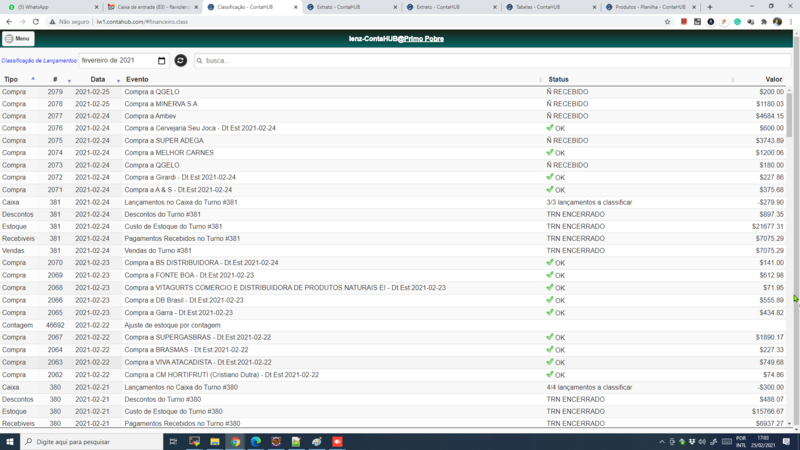The height and width of the screenshot is (450, 800).
Task: Close the Classificação - ContaHUB tab
Action: tap(295, 7)
